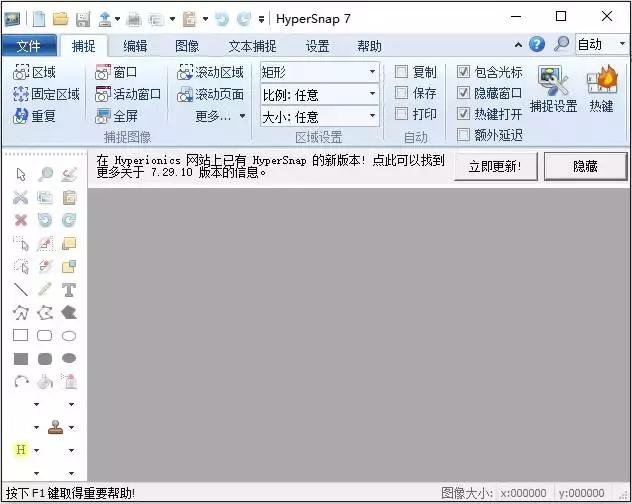The width and height of the screenshot is (632, 504).
Task: Open the 比例: 任意 ratio dropdown
Action: [320, 95]
